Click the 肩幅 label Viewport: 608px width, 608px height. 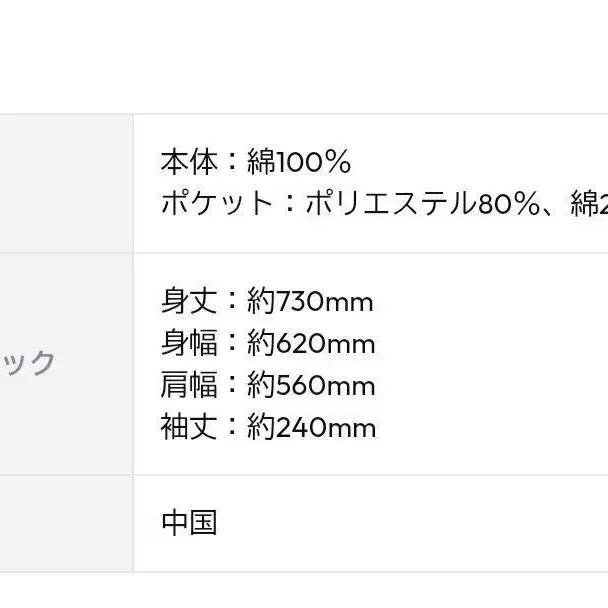pos(189,385)
